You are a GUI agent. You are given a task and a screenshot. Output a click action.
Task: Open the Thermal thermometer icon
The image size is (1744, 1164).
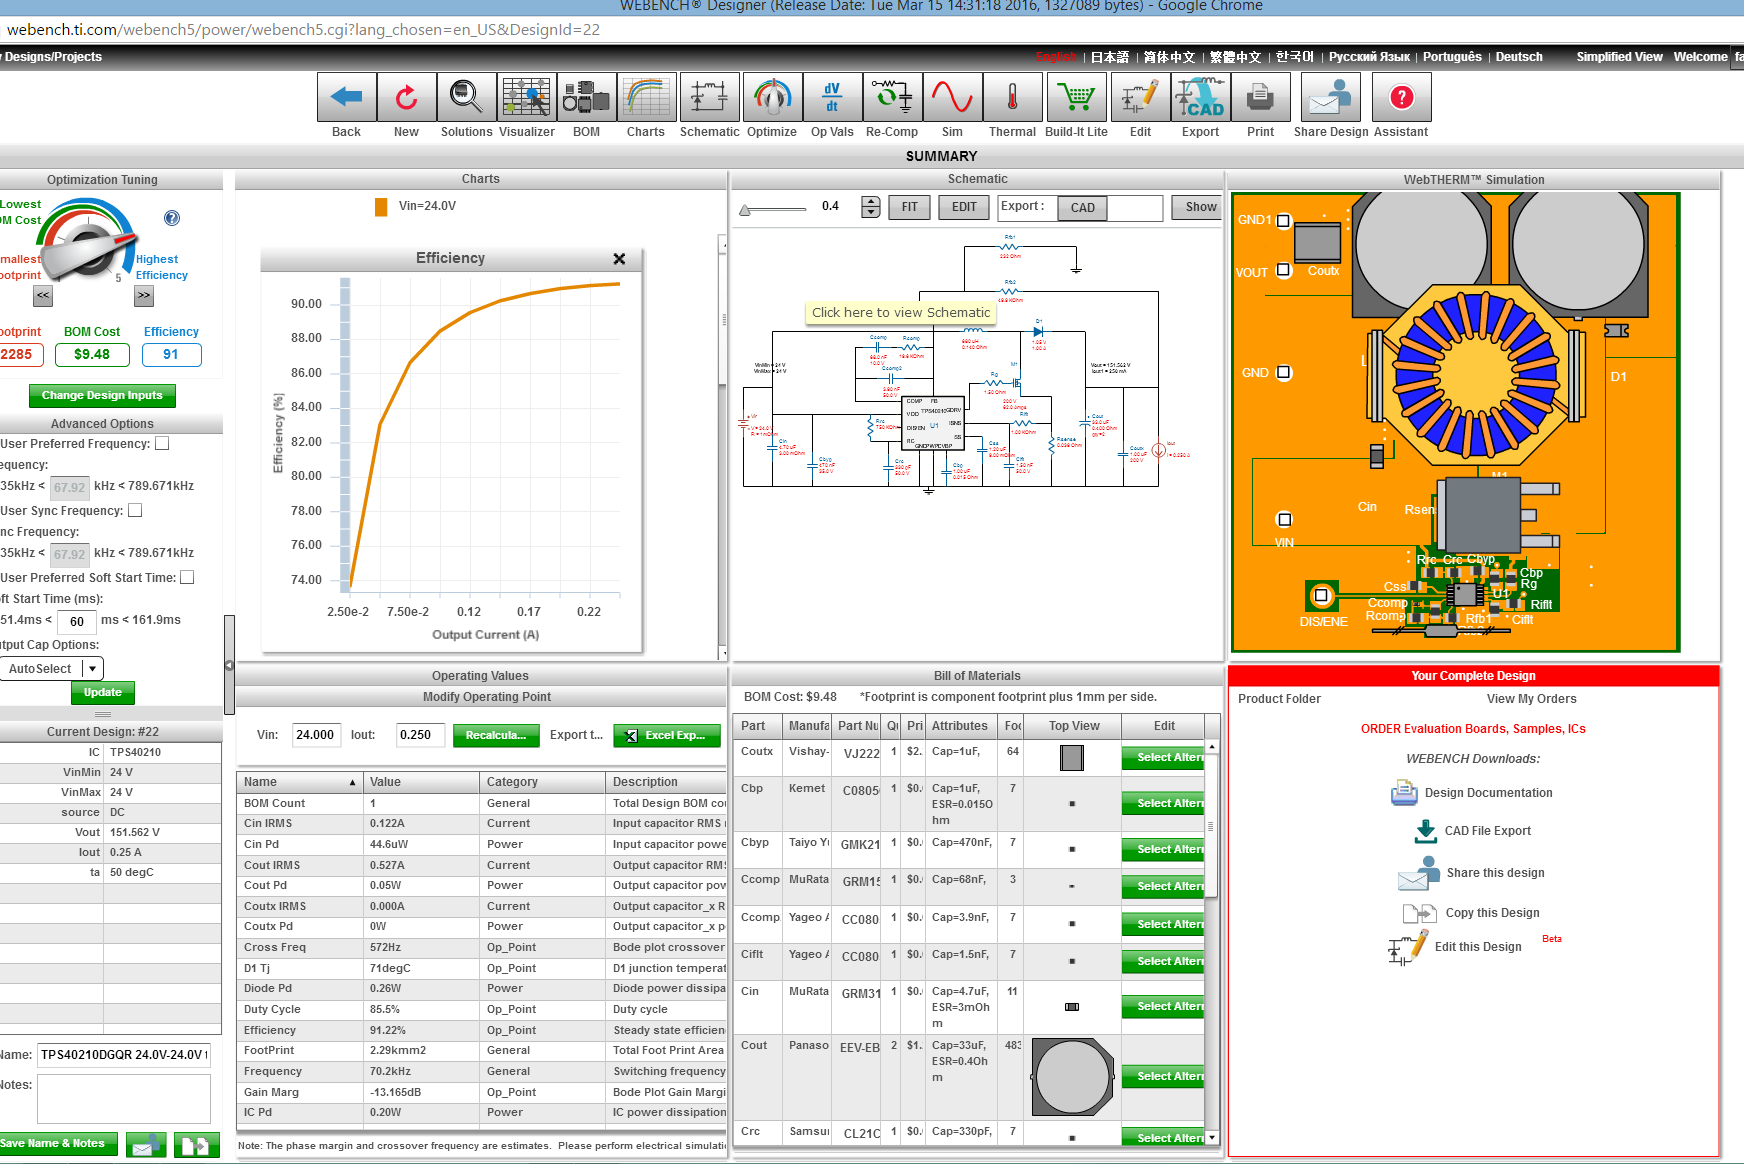[x=1012, y=98]
